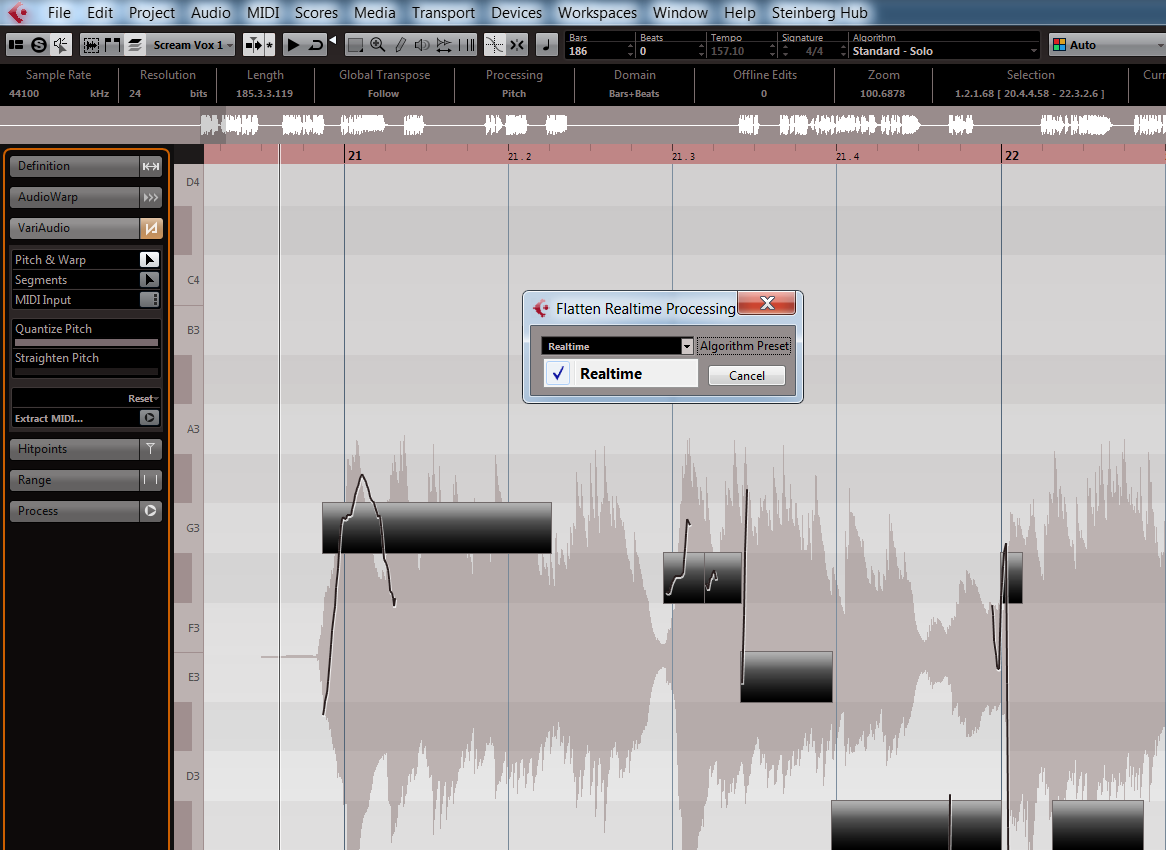Toggle Acoustic Feedback speaker icon
This screenshot has width=1166, height=850.
[x=61, y=45]
